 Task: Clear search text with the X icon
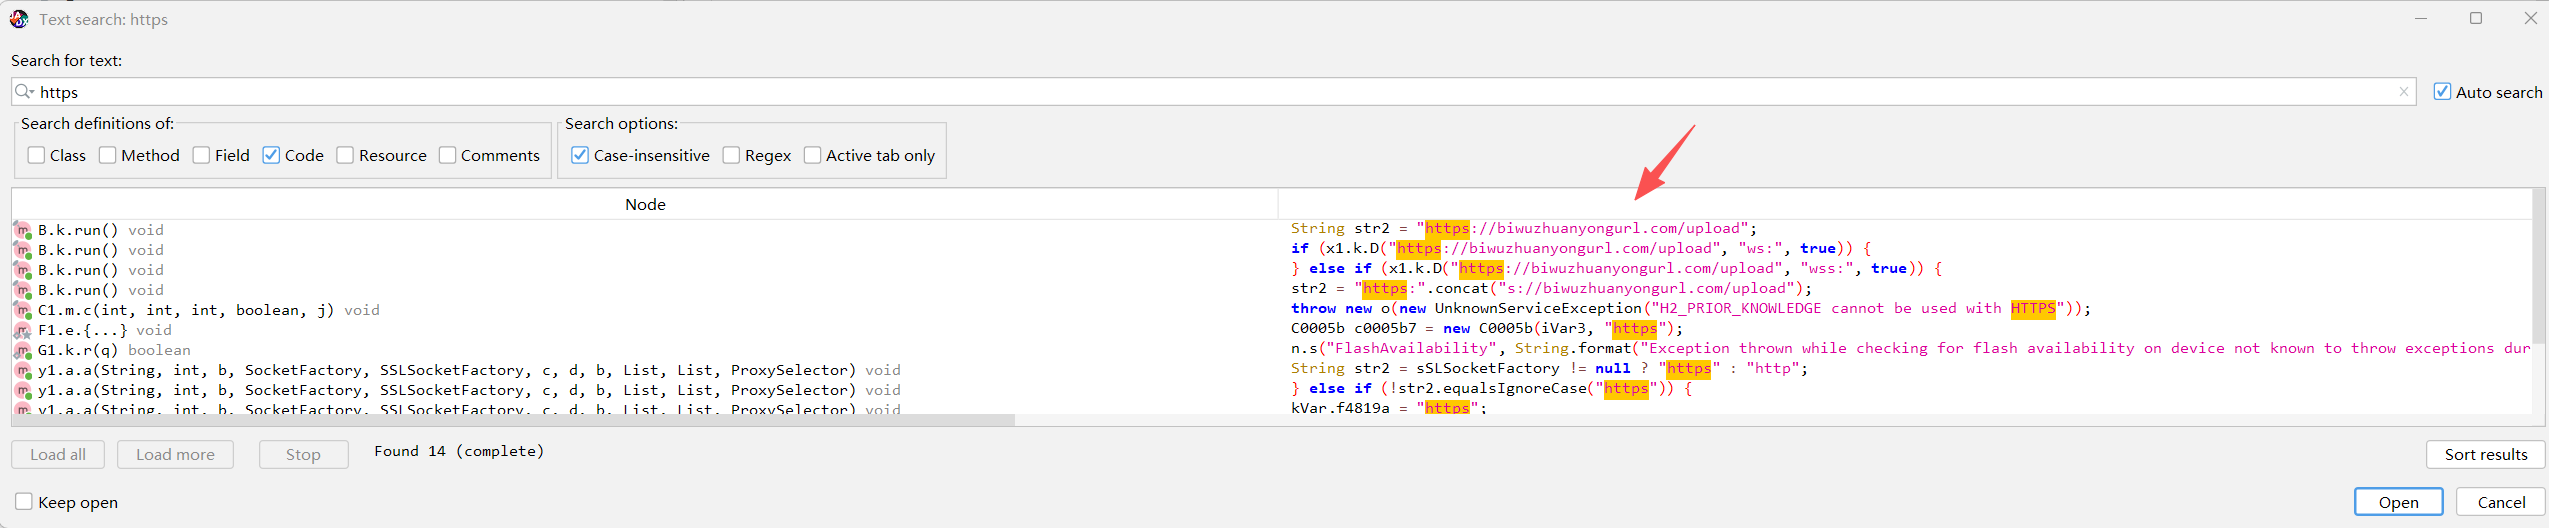pos(2403,92)
